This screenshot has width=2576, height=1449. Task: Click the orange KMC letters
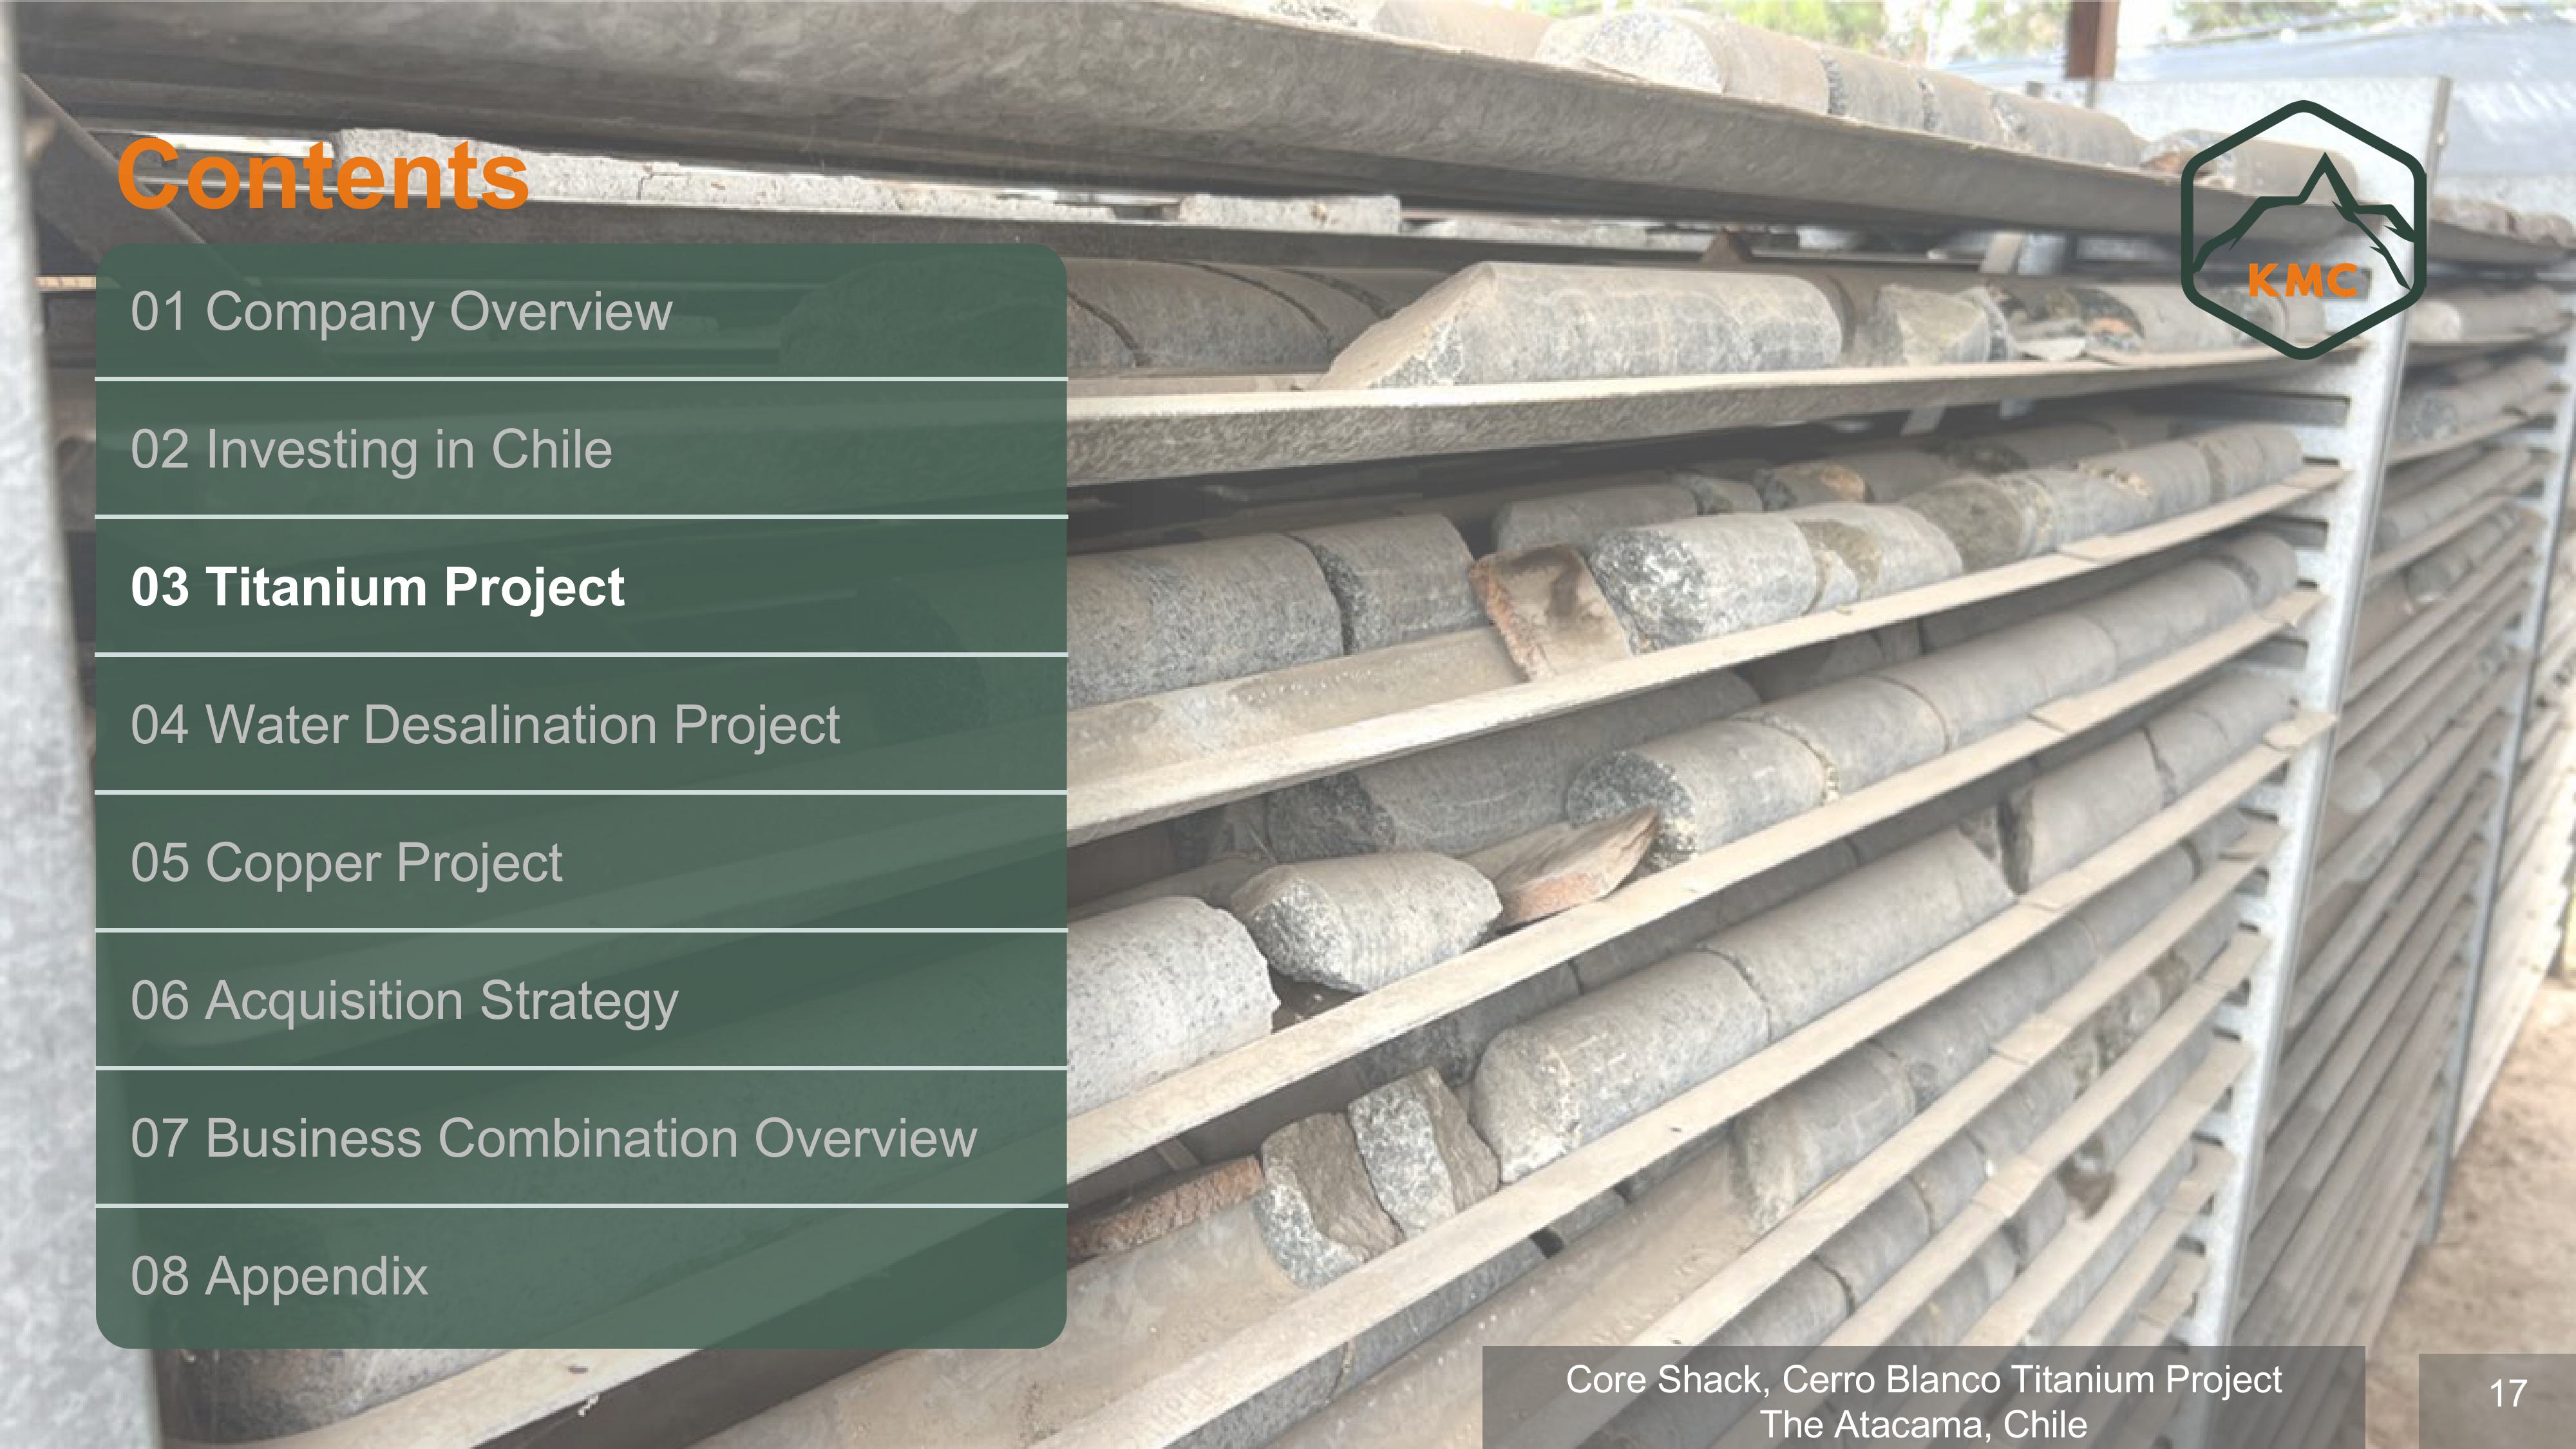2303,281
